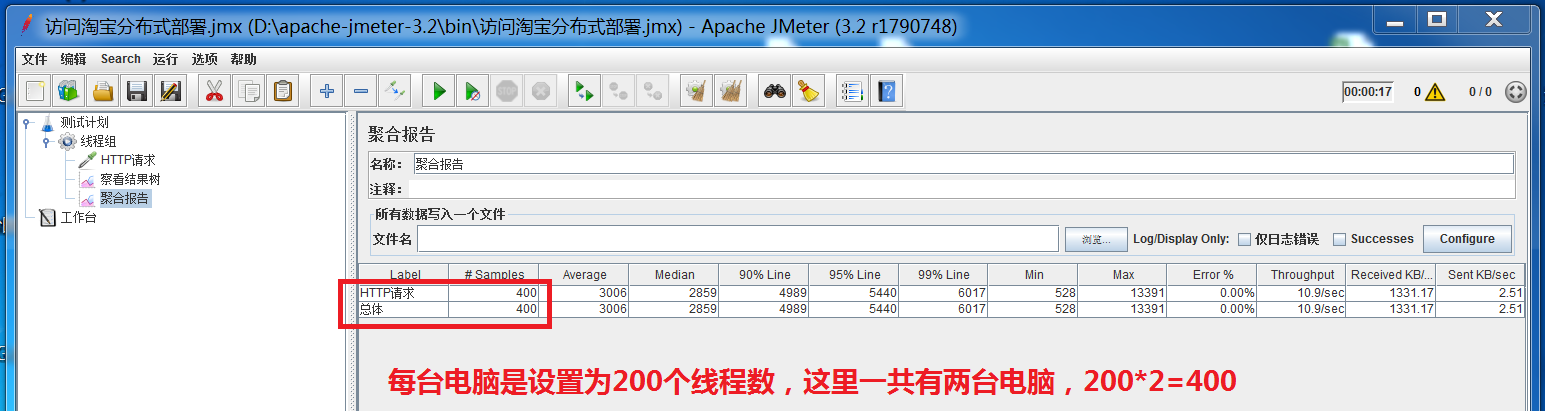Image resolution: width=1545 pixels, height=411 pixels.
Task: Click the 95% Line column header
Action: click(x=854, y=275)
